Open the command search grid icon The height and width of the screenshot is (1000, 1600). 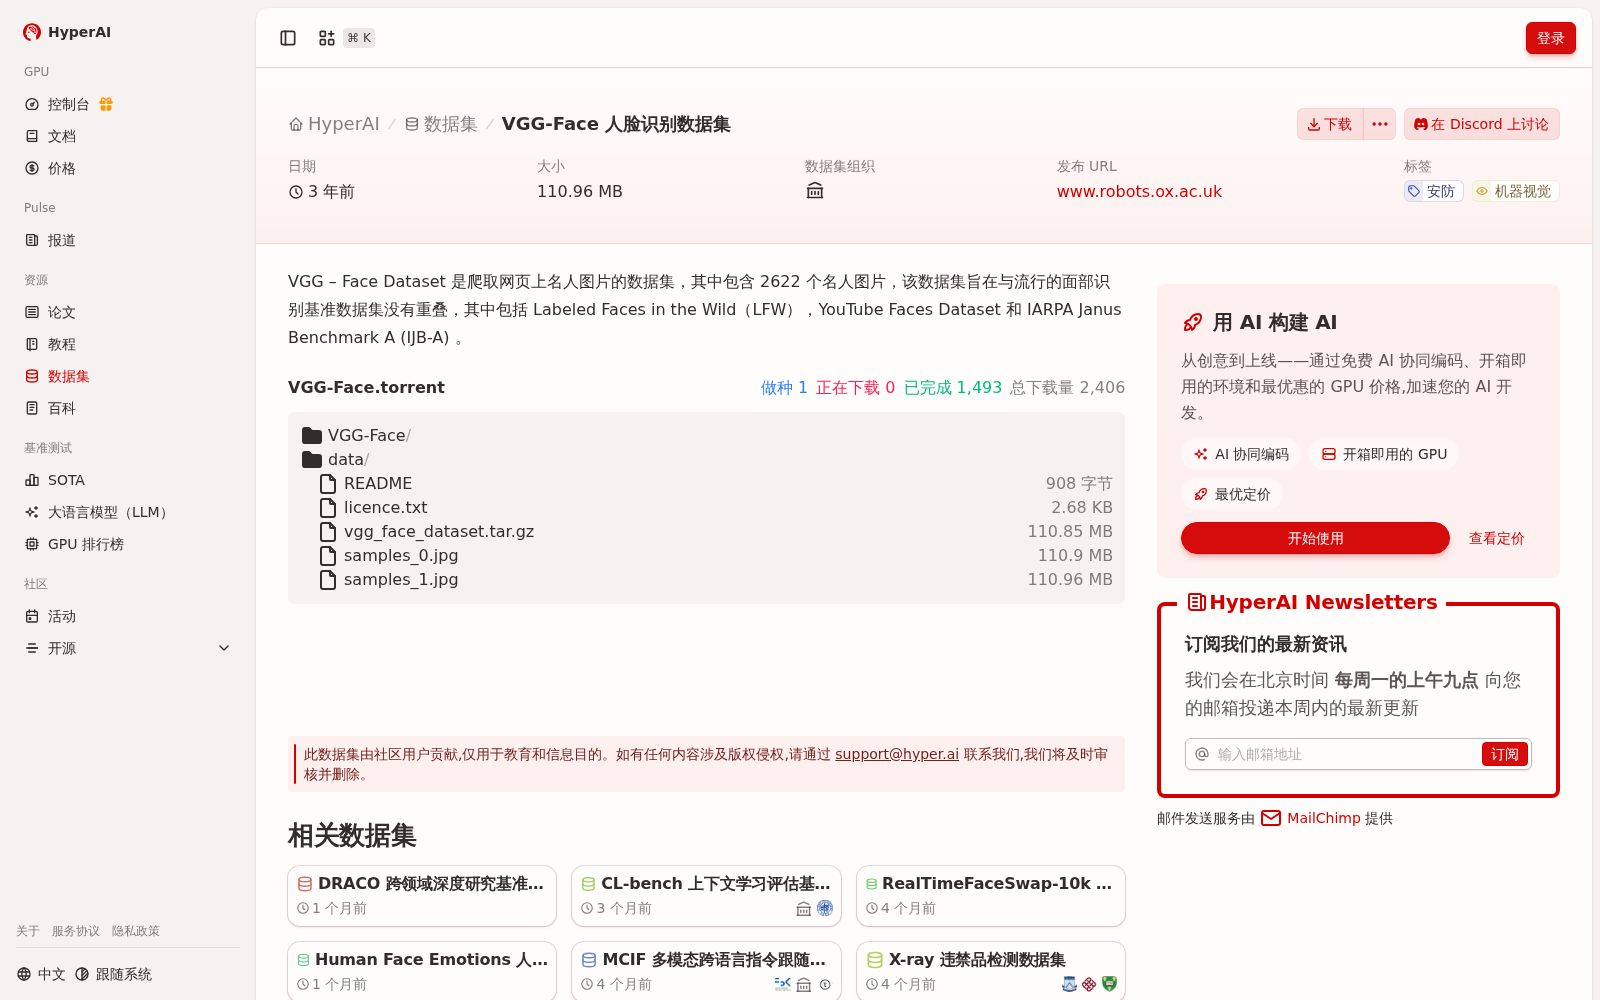pyautogui.click(x=327, y=38)
